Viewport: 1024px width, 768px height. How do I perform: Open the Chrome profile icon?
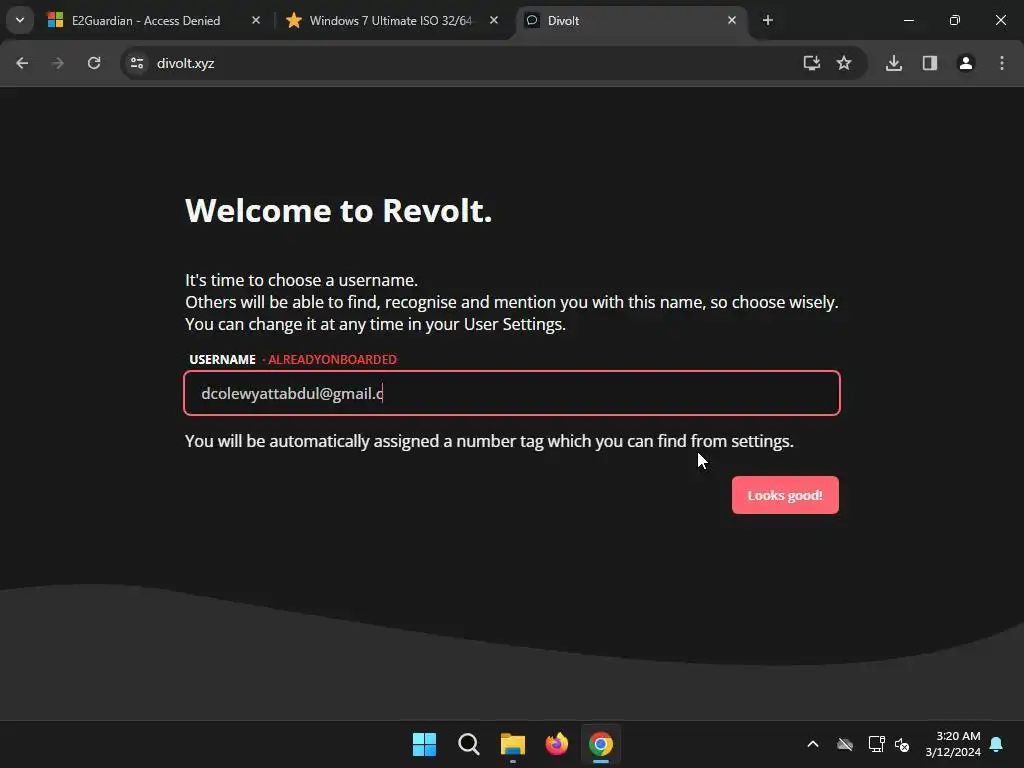pyautogui.click(x=966, y=63)
